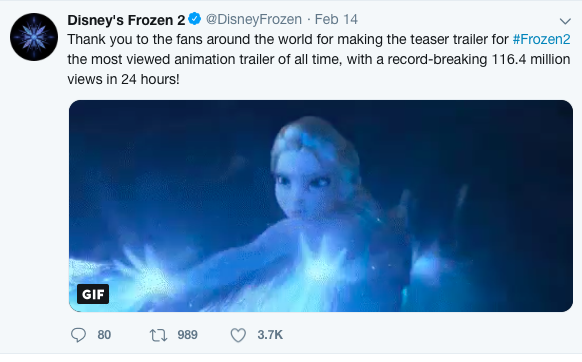
Task: Open the Feb 14 timestamp permalink
Action: click(336, 19)
